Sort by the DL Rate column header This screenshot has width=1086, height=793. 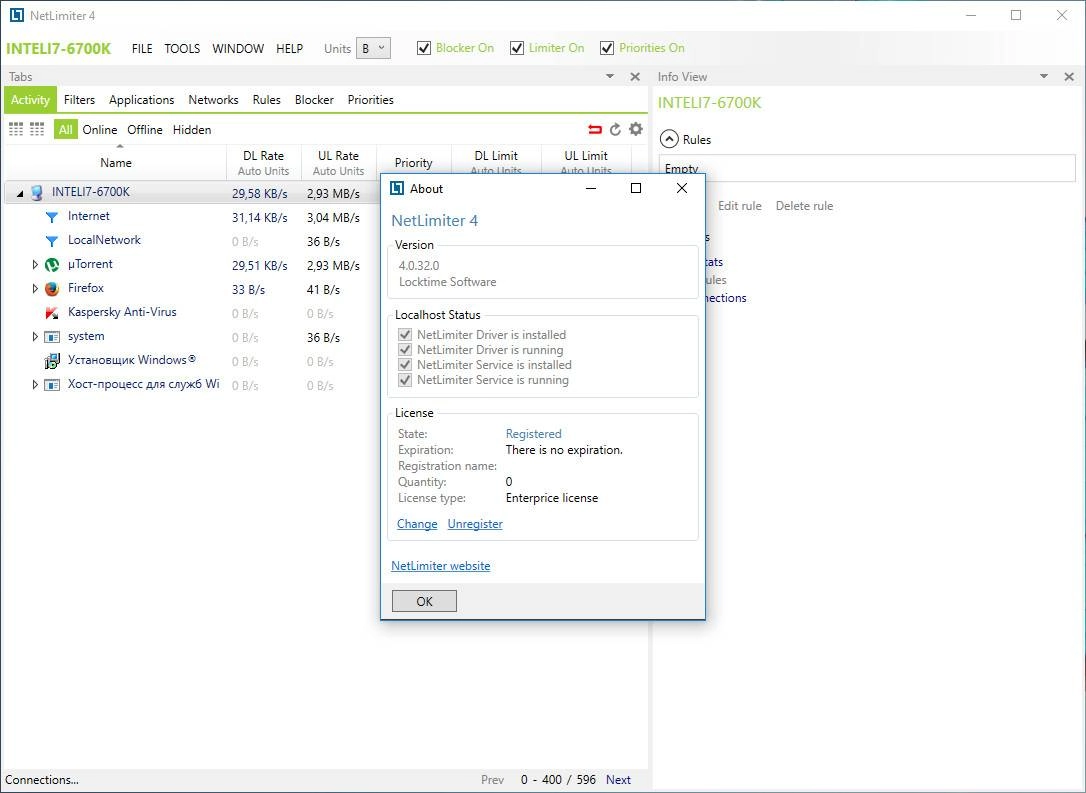click(263, 163)
